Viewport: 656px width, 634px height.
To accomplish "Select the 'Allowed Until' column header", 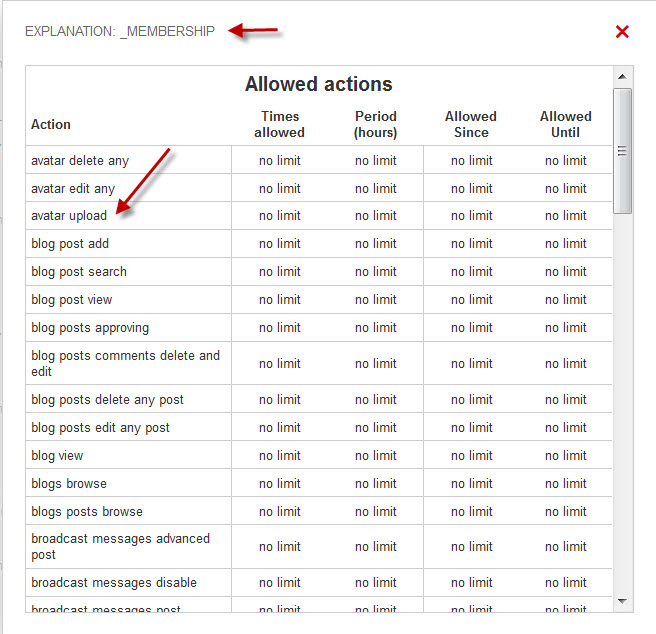I will (566, 124).
